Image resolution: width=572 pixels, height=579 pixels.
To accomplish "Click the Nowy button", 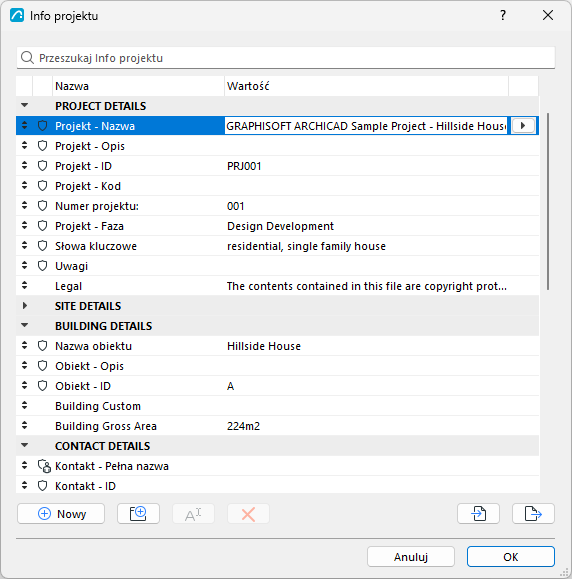I will (61, 513).
